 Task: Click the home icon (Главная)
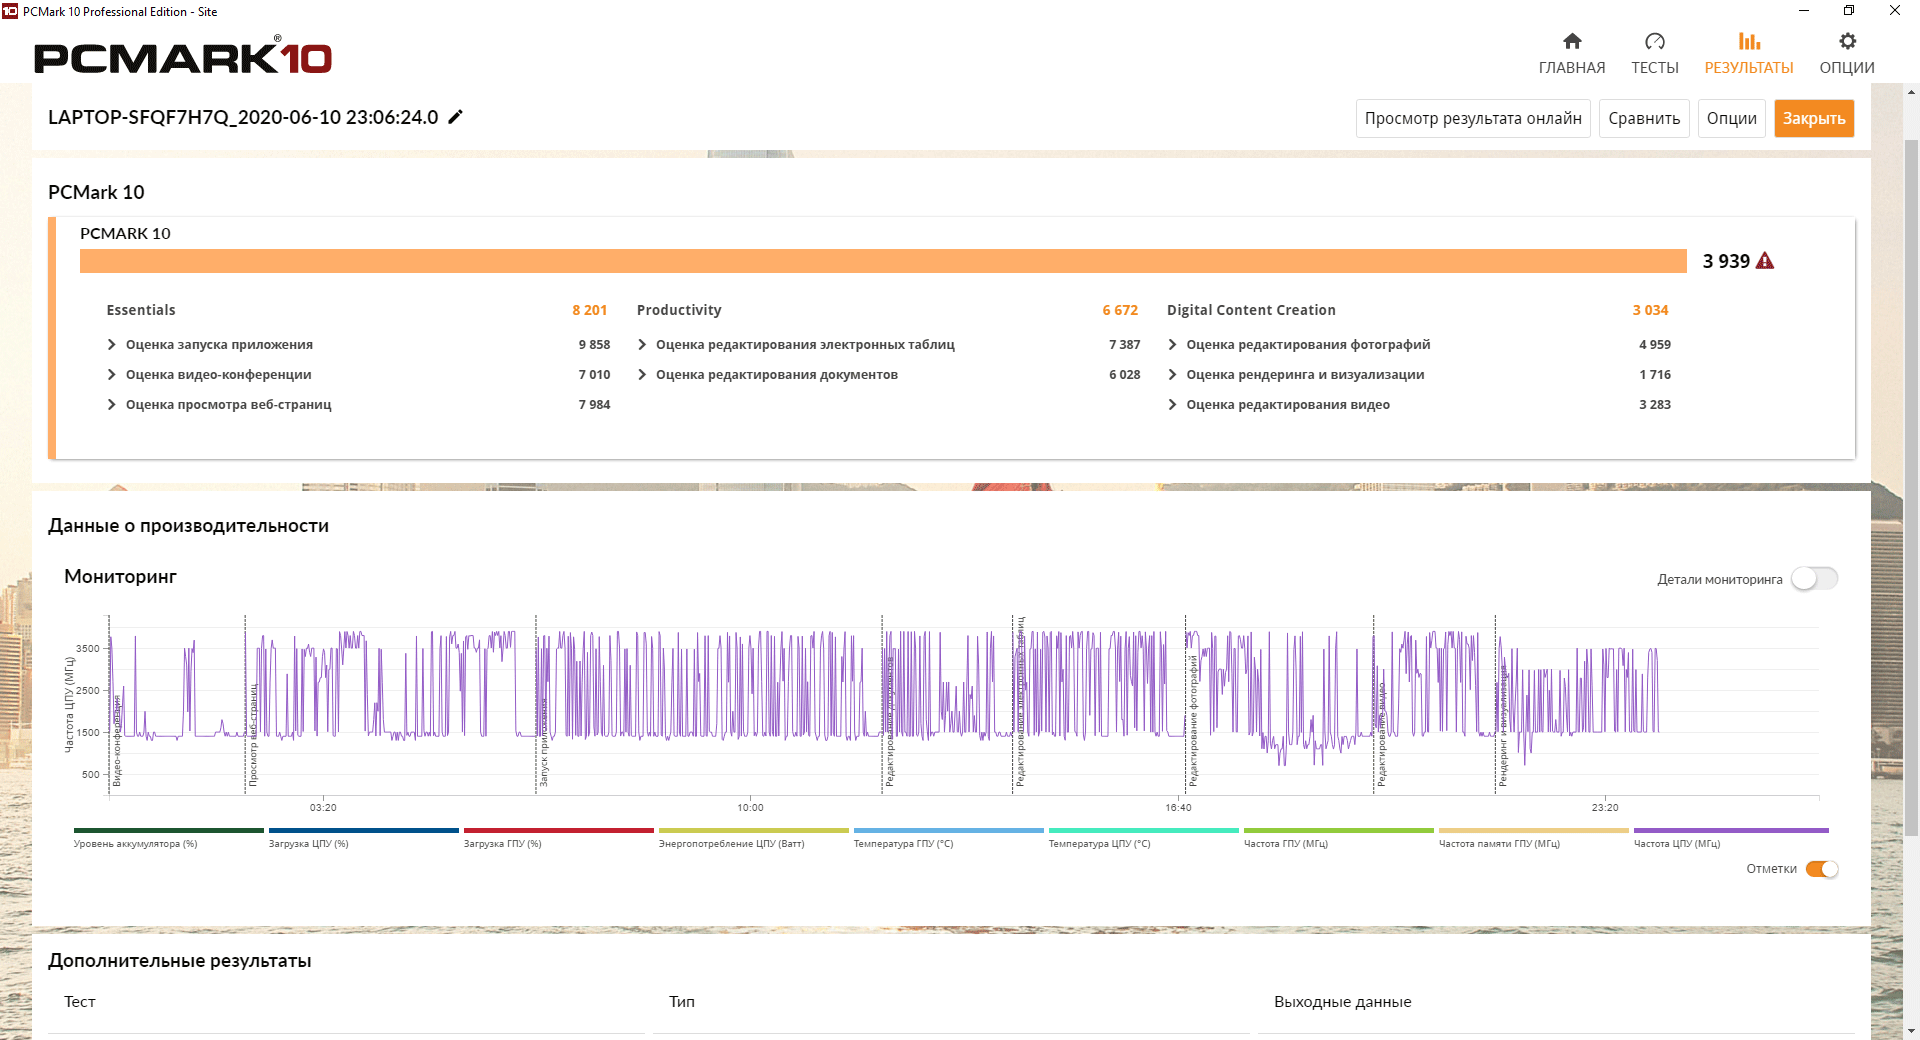[x=1572, y=41]
